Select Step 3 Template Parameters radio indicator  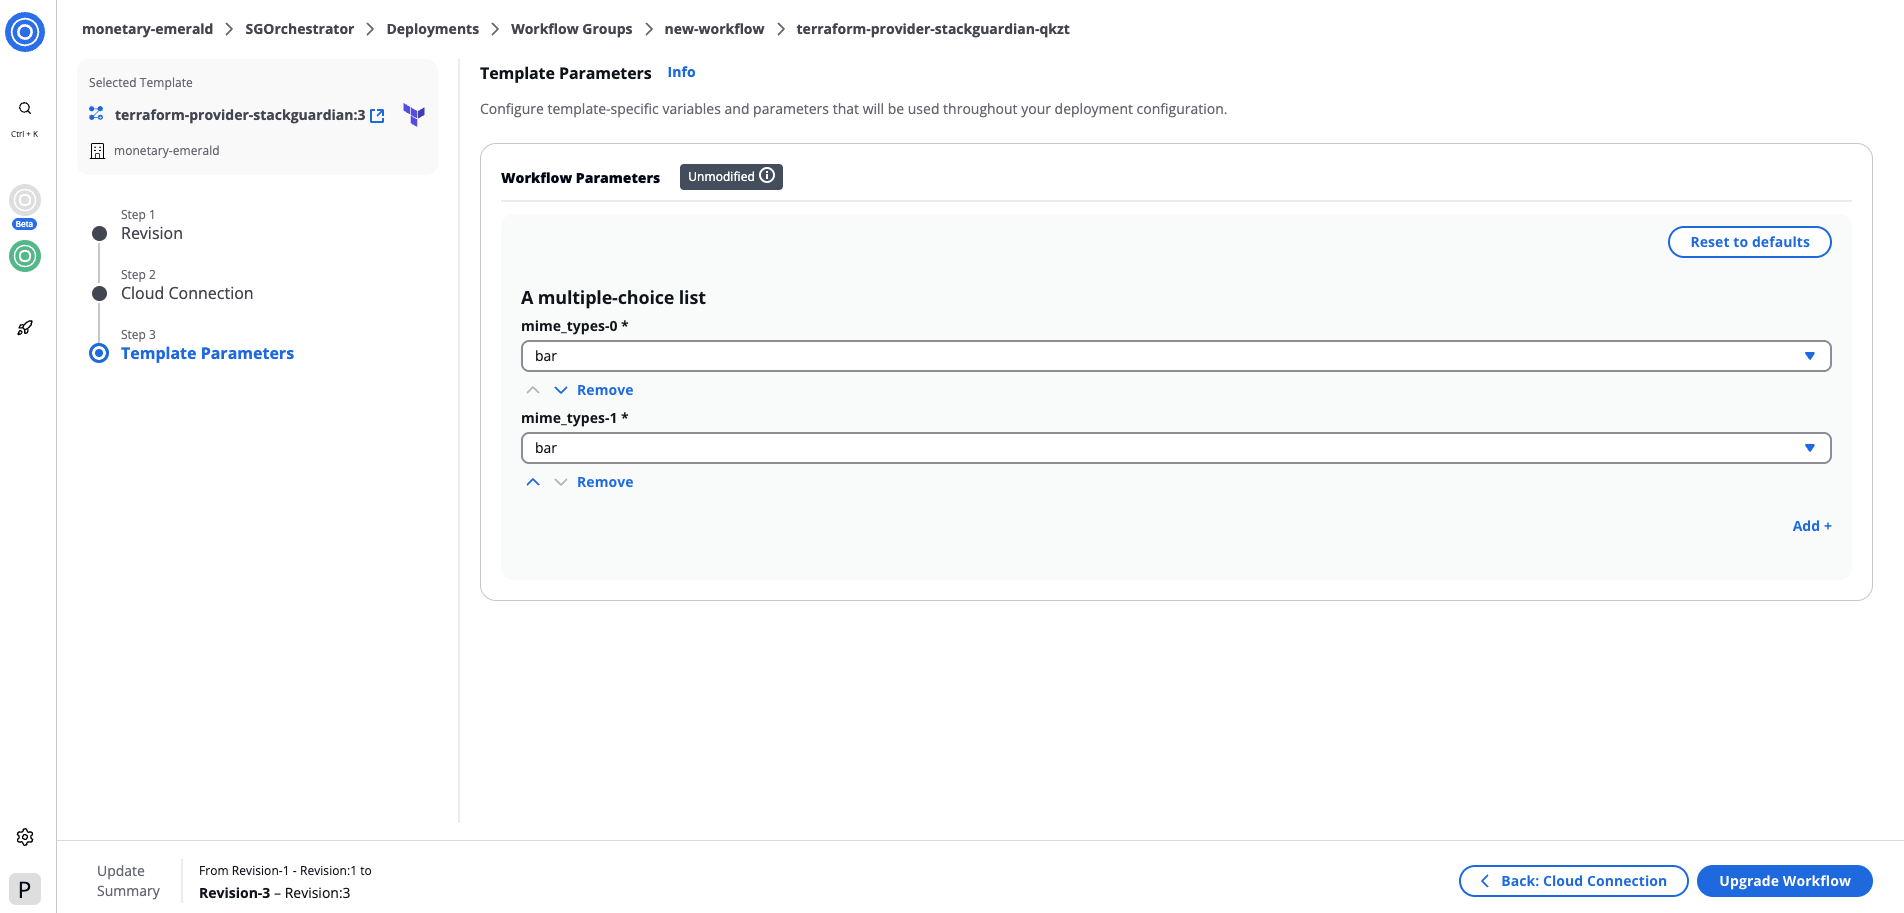tap(98, 353)
